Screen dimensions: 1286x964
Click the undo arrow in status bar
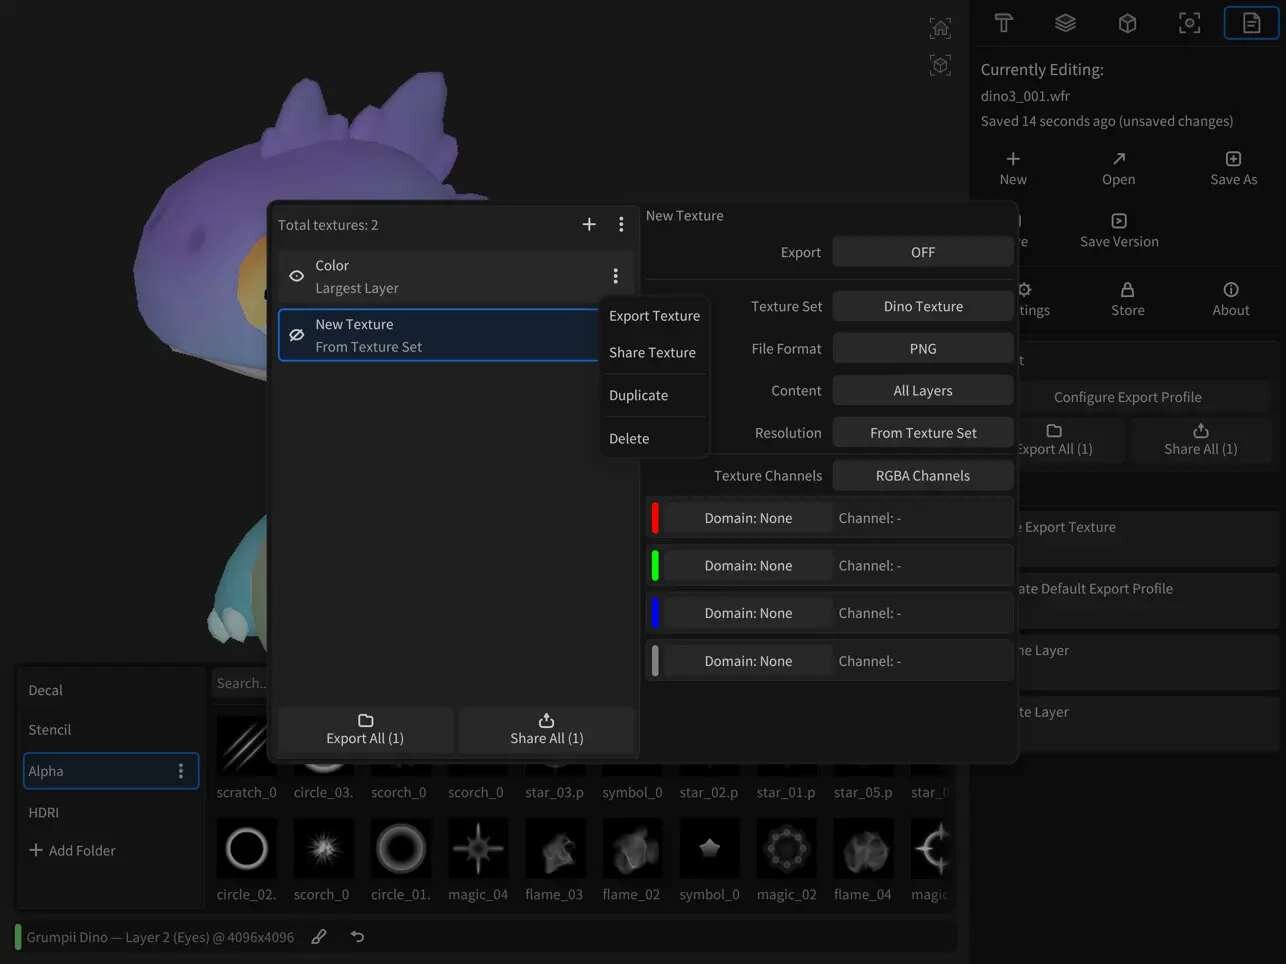(x=357, y=937)
